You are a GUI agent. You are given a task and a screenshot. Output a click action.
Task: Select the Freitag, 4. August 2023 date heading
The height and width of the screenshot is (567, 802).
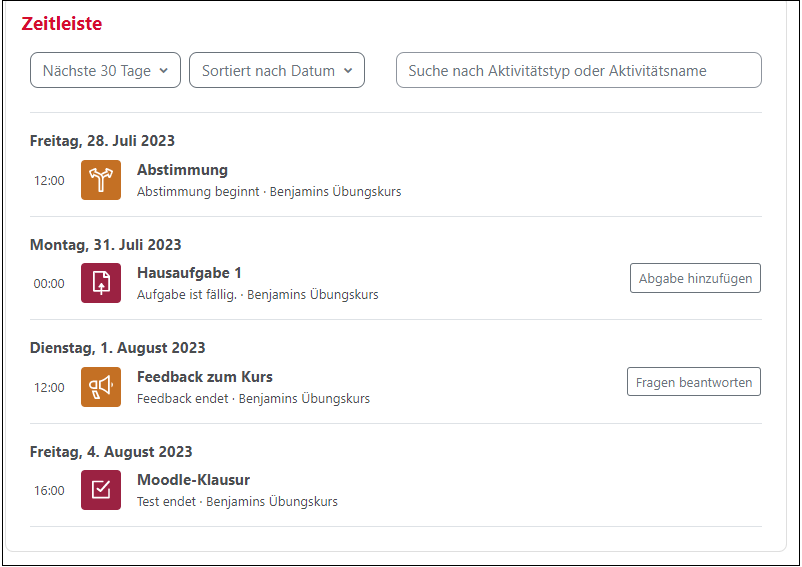tap(111, 452)
